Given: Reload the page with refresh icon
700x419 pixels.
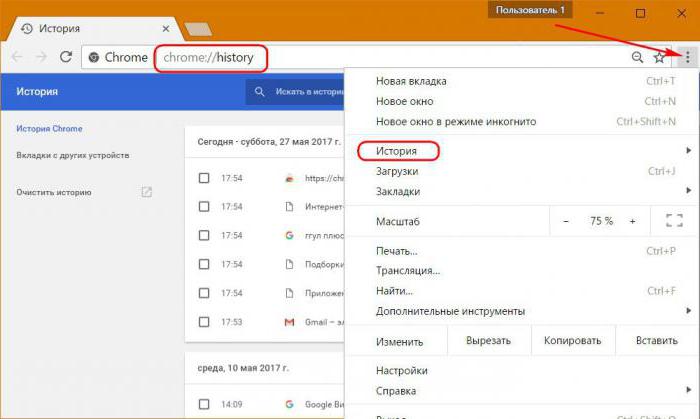Looking at the screenshot, I should pos(66,57).
